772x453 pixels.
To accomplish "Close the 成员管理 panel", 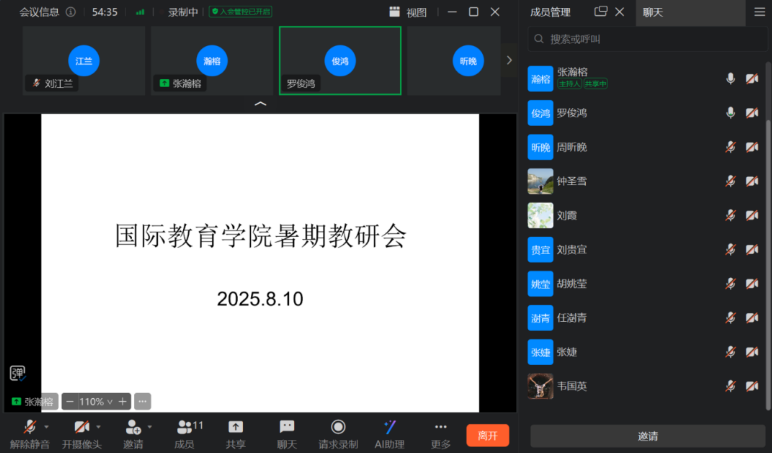I will pyautogui.click(x=620, y=11).
